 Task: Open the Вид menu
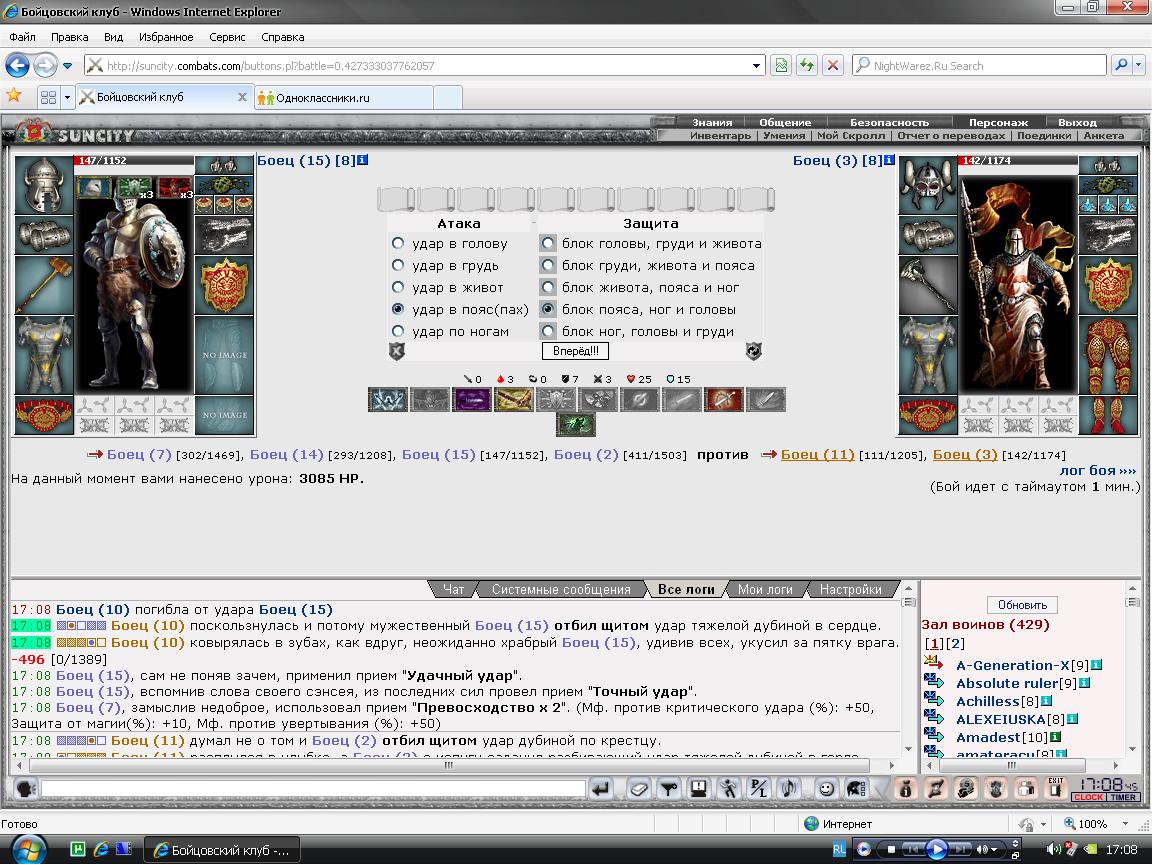coord(113,37)
